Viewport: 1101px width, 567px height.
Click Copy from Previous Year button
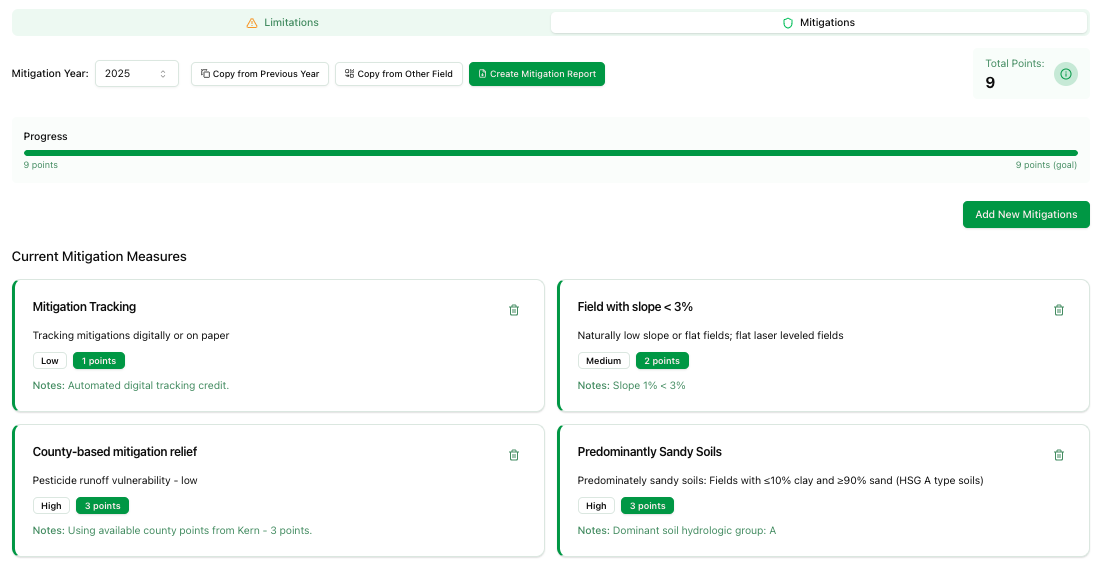pos(260,74)
